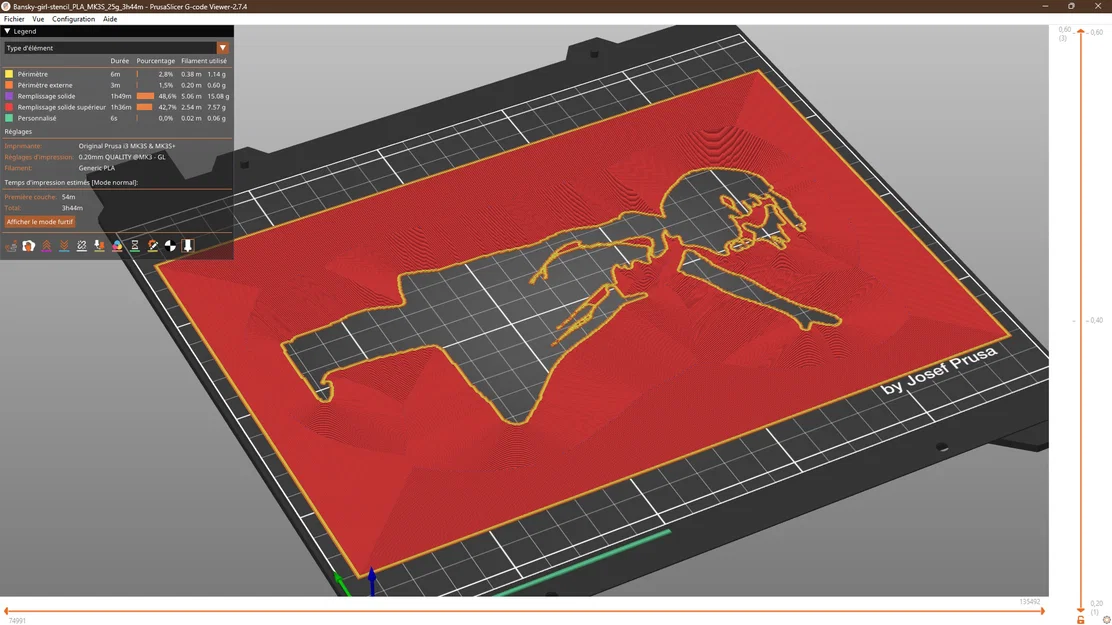Toggle retractions icon with upward chevrons
This screenshot has width=1112, height=625.
point(46,245)
